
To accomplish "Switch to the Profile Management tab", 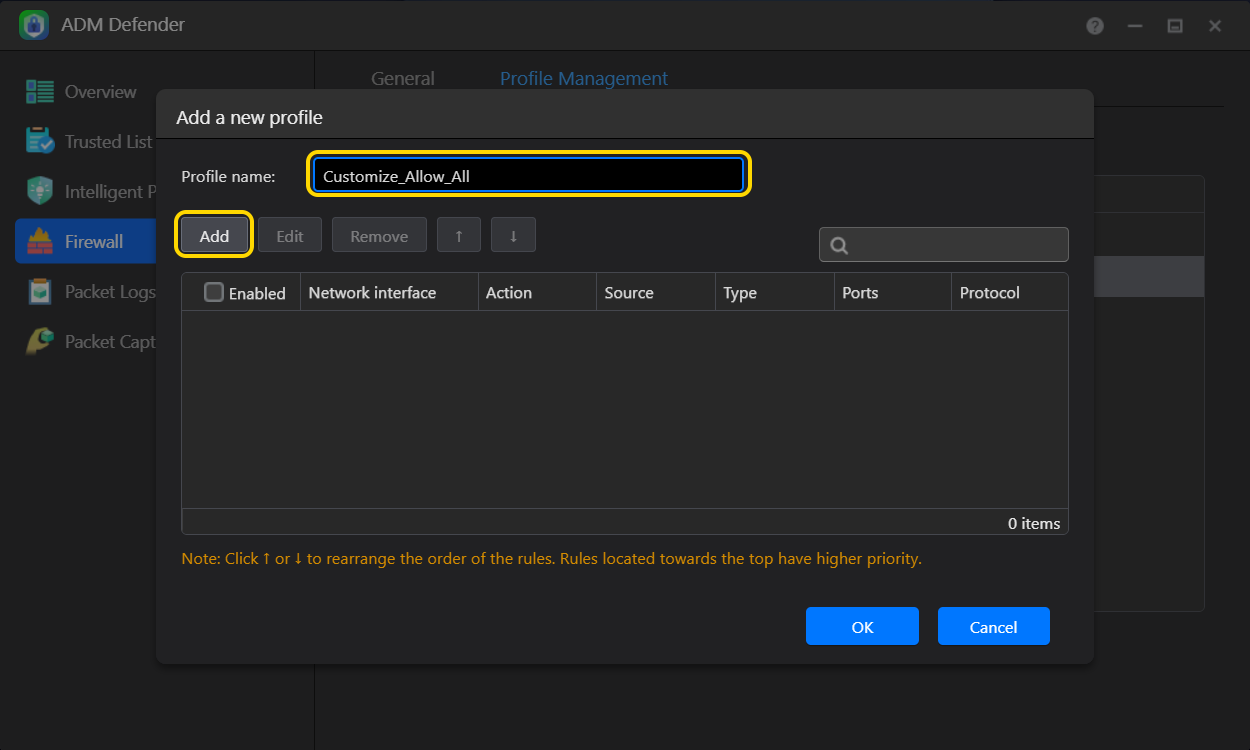I will [x=584, y=78].
